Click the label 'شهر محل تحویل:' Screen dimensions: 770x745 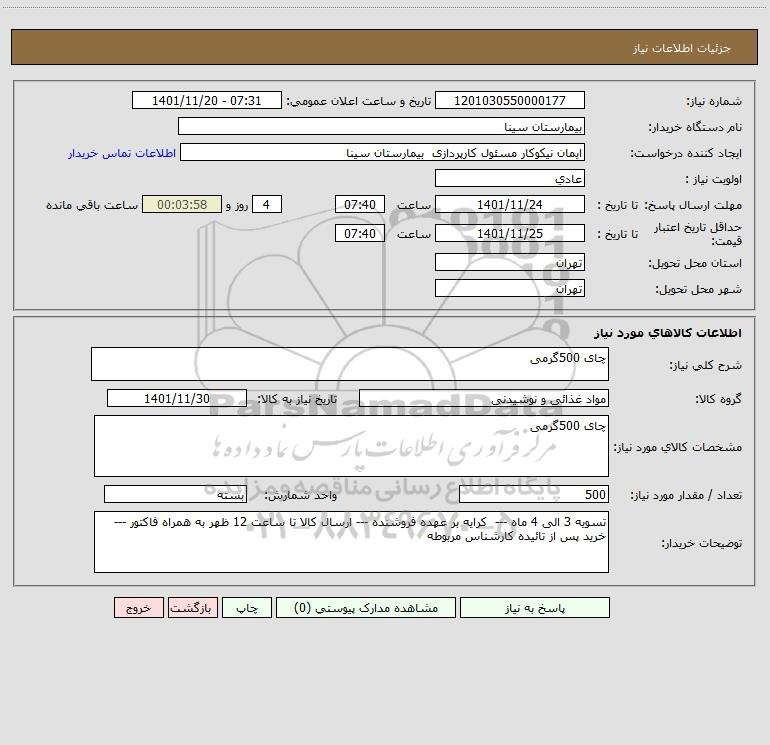(x=699, y=289)
